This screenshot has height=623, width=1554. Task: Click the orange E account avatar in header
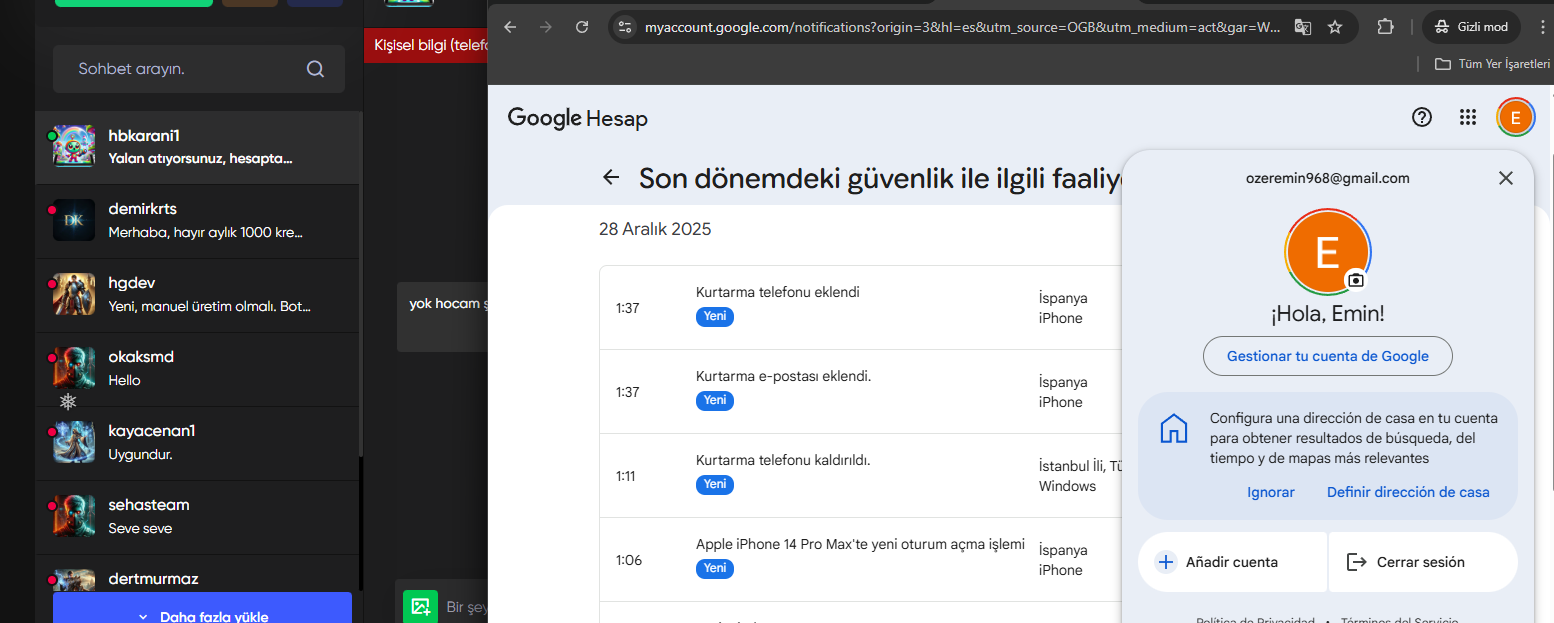click(1515, 118)
